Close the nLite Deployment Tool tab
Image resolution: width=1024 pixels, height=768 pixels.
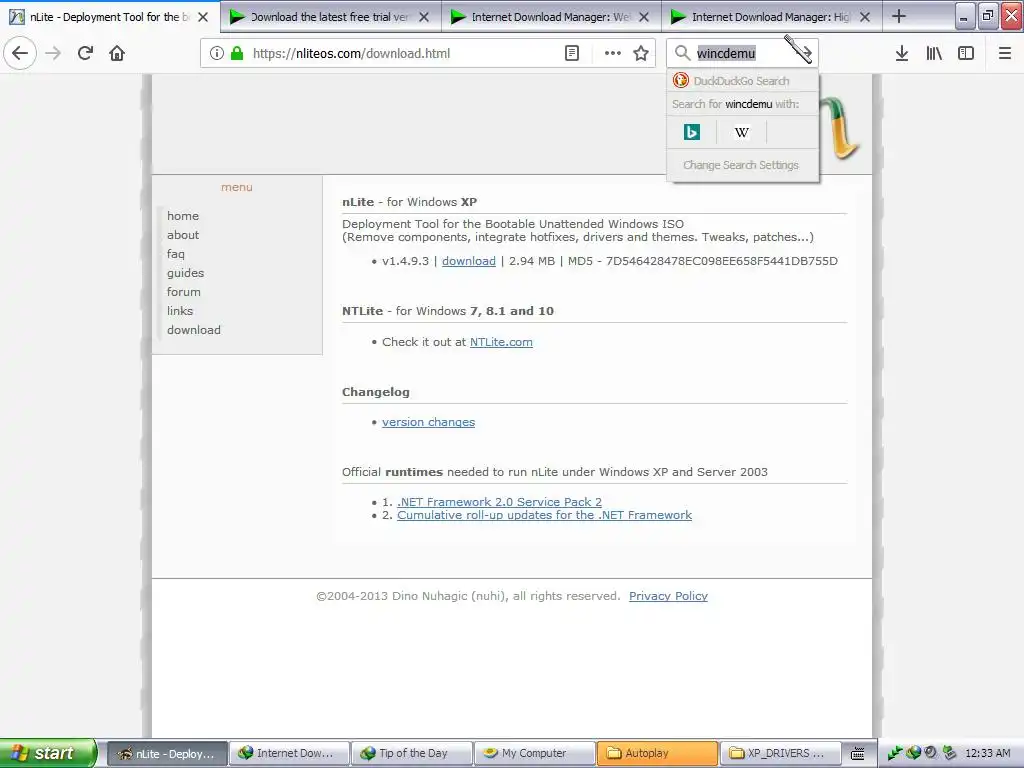pyautogui.click(x=203, y=17)
